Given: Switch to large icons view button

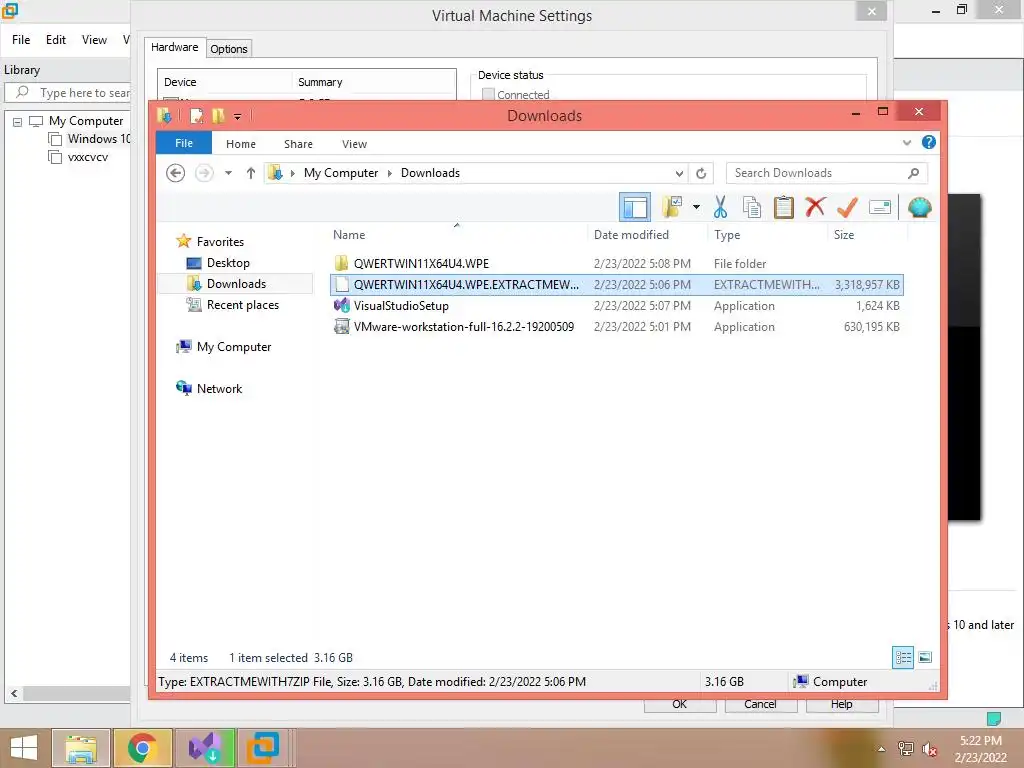Looking at the screenshot, I should click(925, 658).
